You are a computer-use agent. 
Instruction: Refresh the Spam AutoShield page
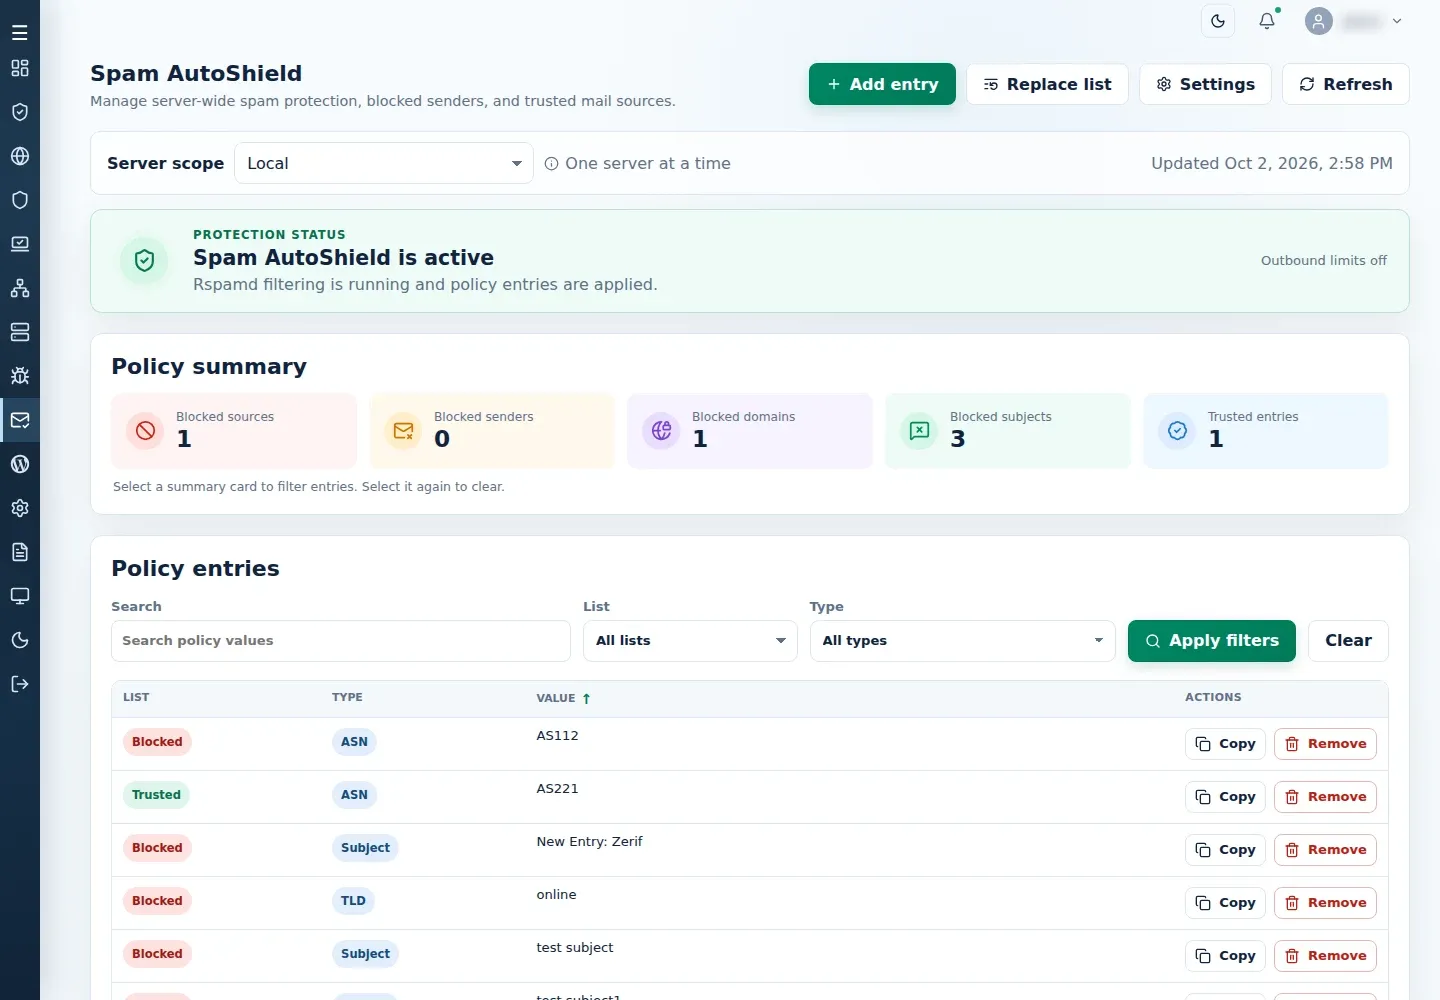click(x=1346, y=84)
